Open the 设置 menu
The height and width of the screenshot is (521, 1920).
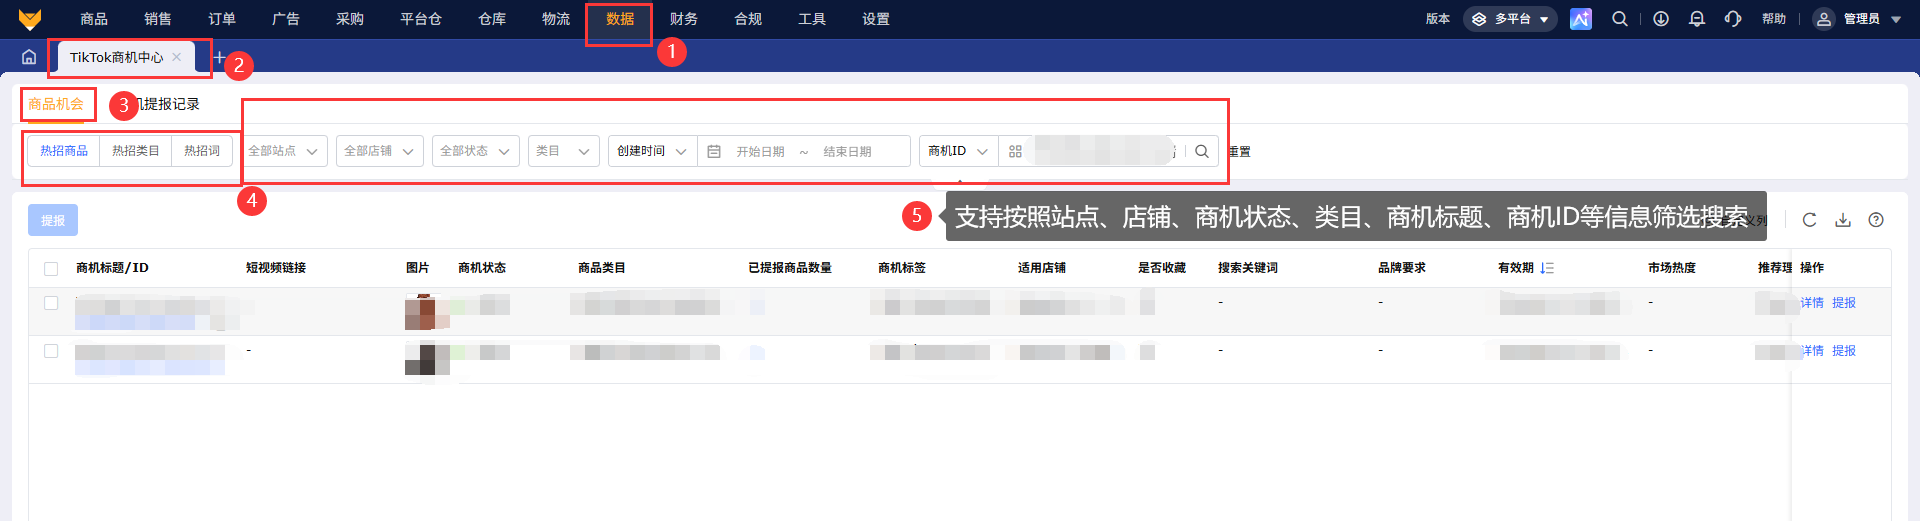coord(876,19)
